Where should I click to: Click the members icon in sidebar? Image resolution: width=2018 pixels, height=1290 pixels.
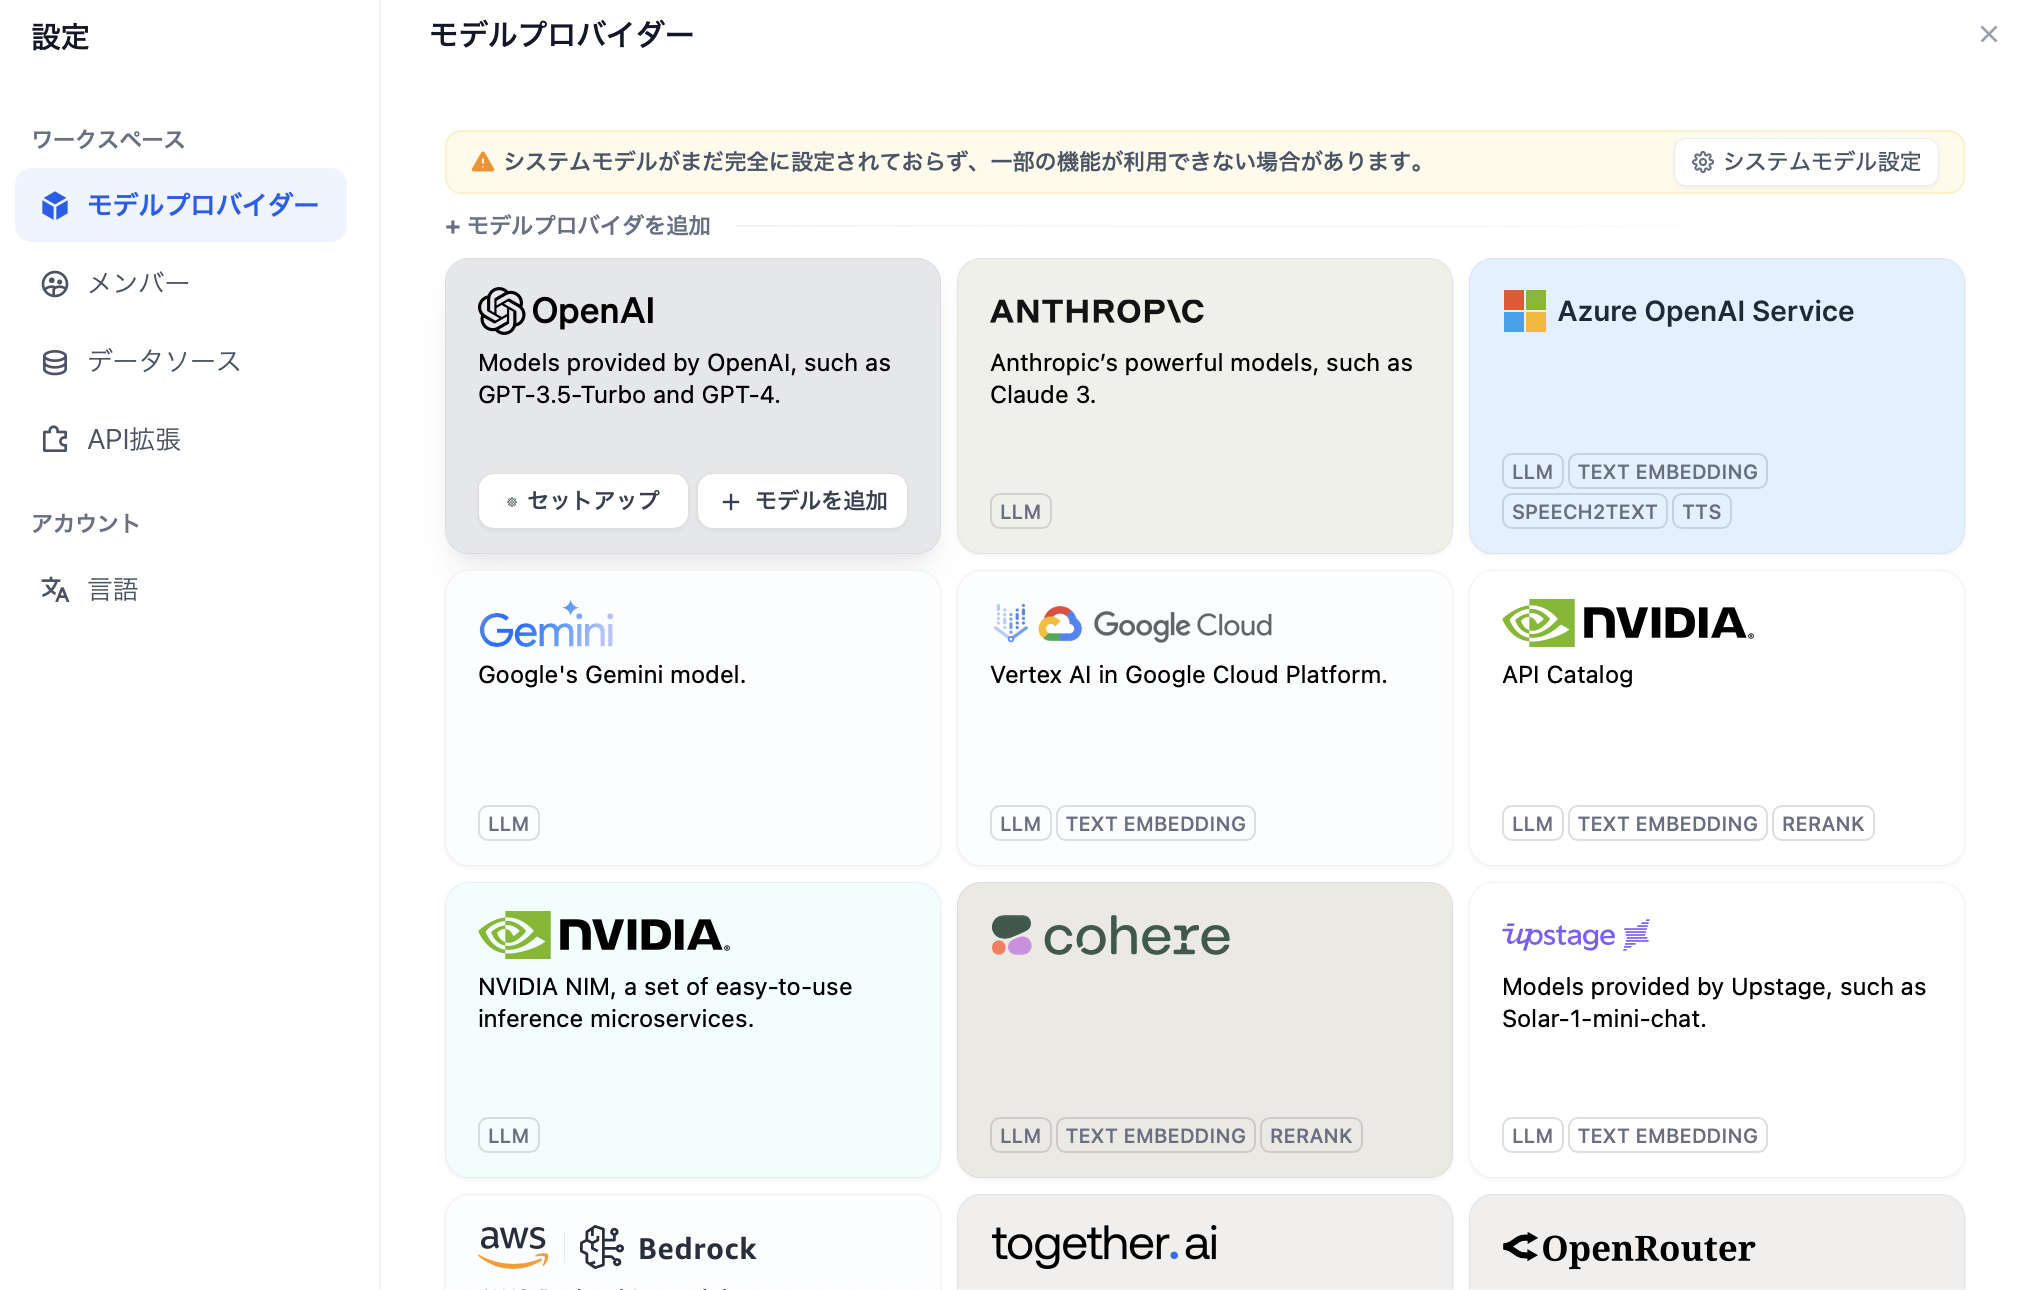[x=55, y=284]
